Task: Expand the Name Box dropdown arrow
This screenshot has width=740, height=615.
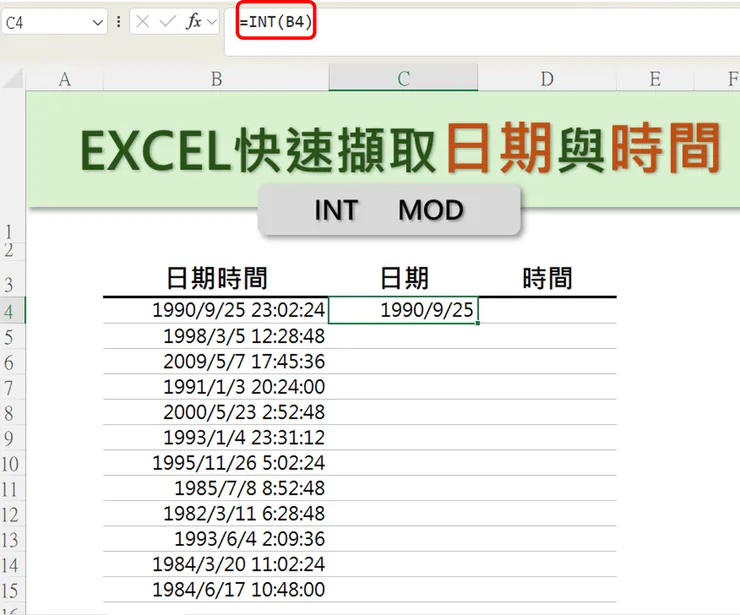Action: coord(98,22)
